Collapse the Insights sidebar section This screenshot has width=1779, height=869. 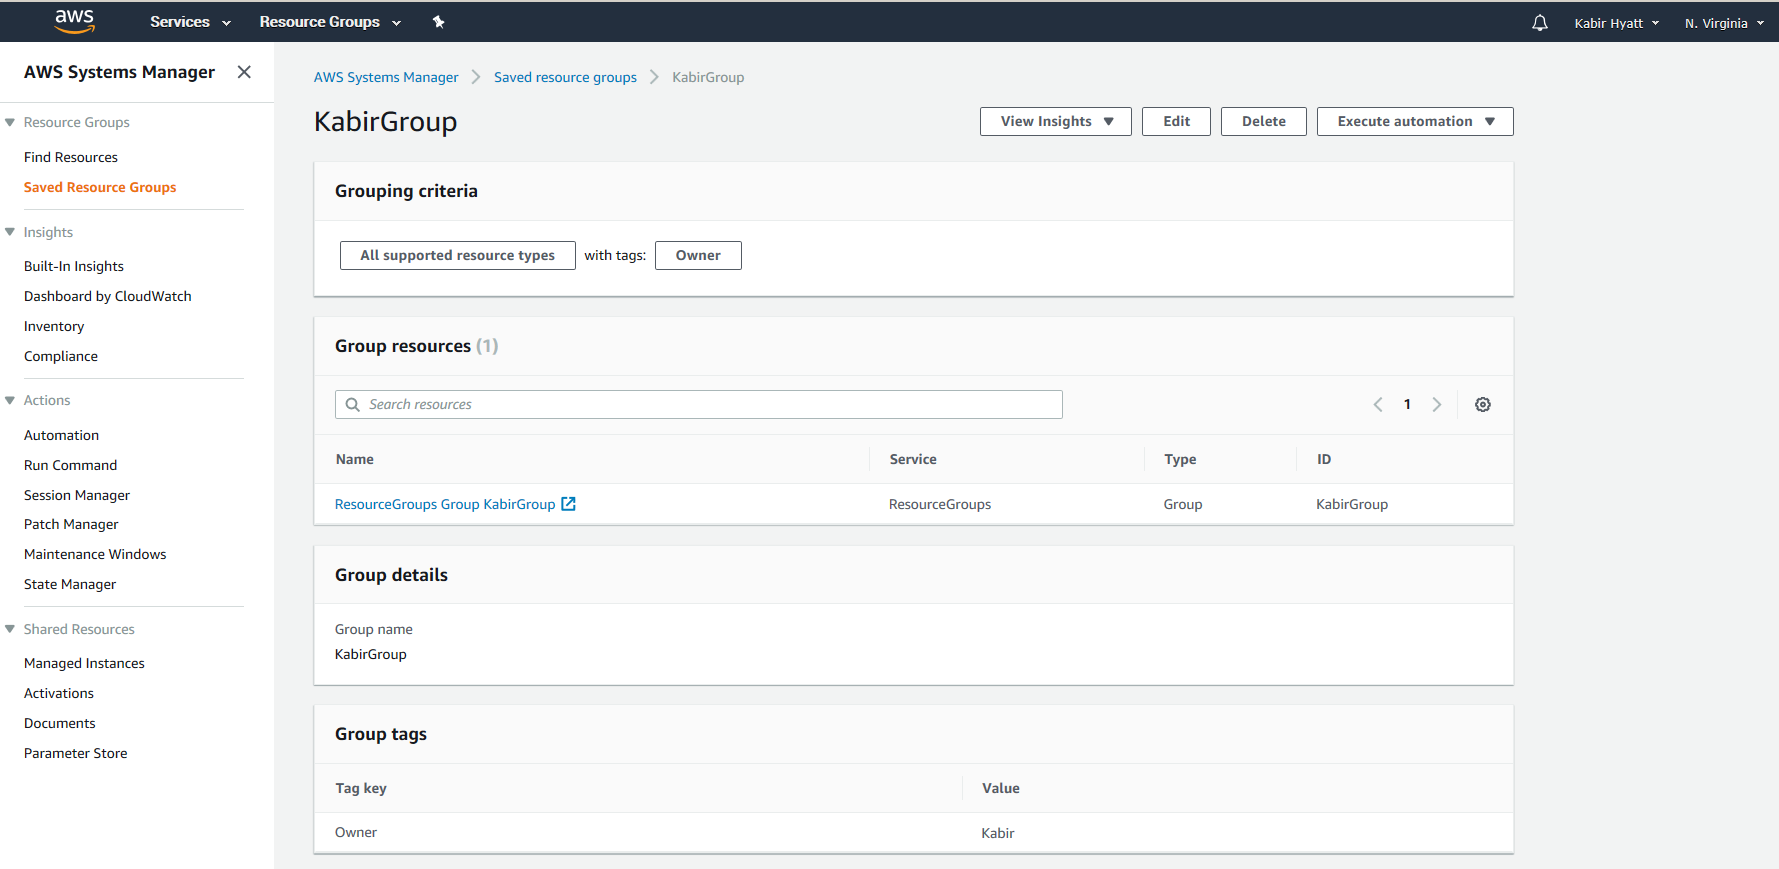tap(10, 232)
